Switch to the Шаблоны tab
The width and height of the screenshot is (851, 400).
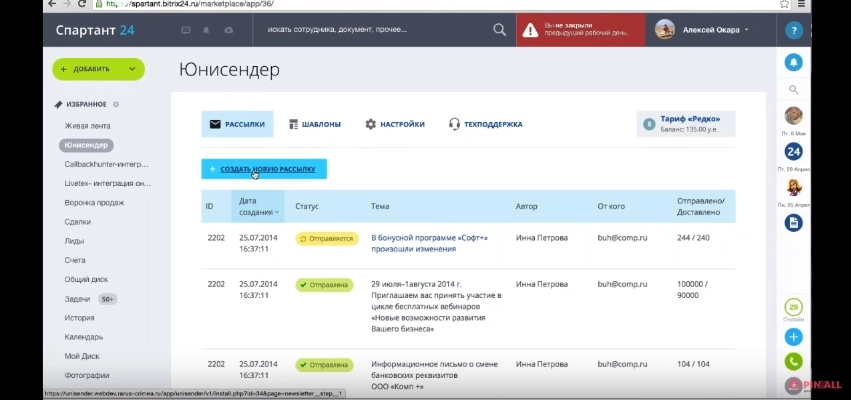point(314,124)
